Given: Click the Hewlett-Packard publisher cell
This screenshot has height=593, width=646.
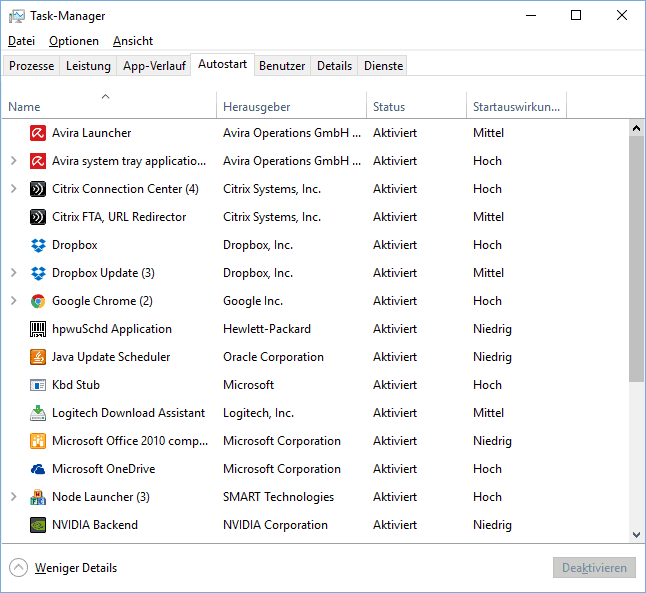Looking at the screenshot, I should pyautogui.click(x=267, y=329).
